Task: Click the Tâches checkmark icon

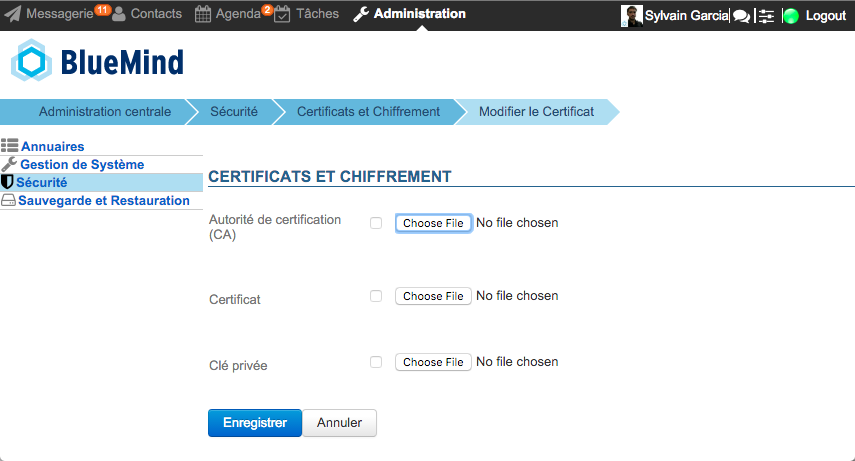Action: click(x=282, y=14)
